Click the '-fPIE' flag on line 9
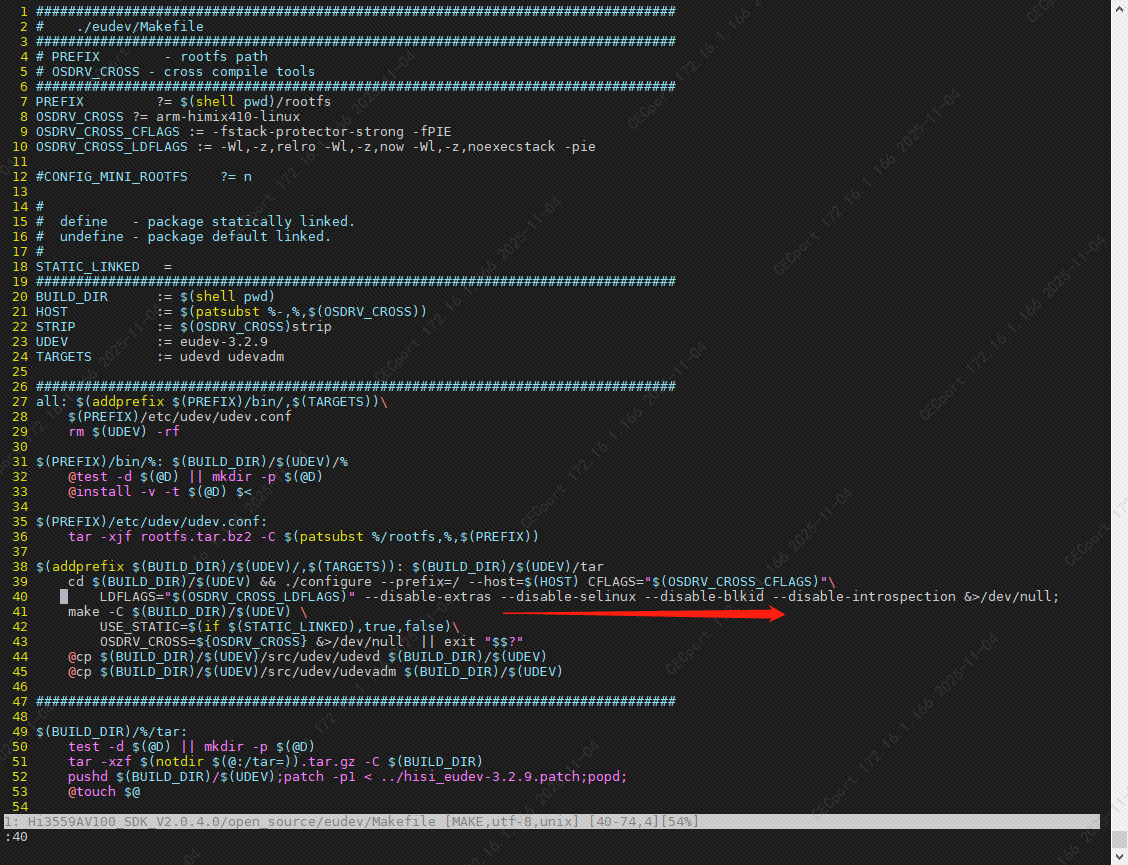 (432, 132)
